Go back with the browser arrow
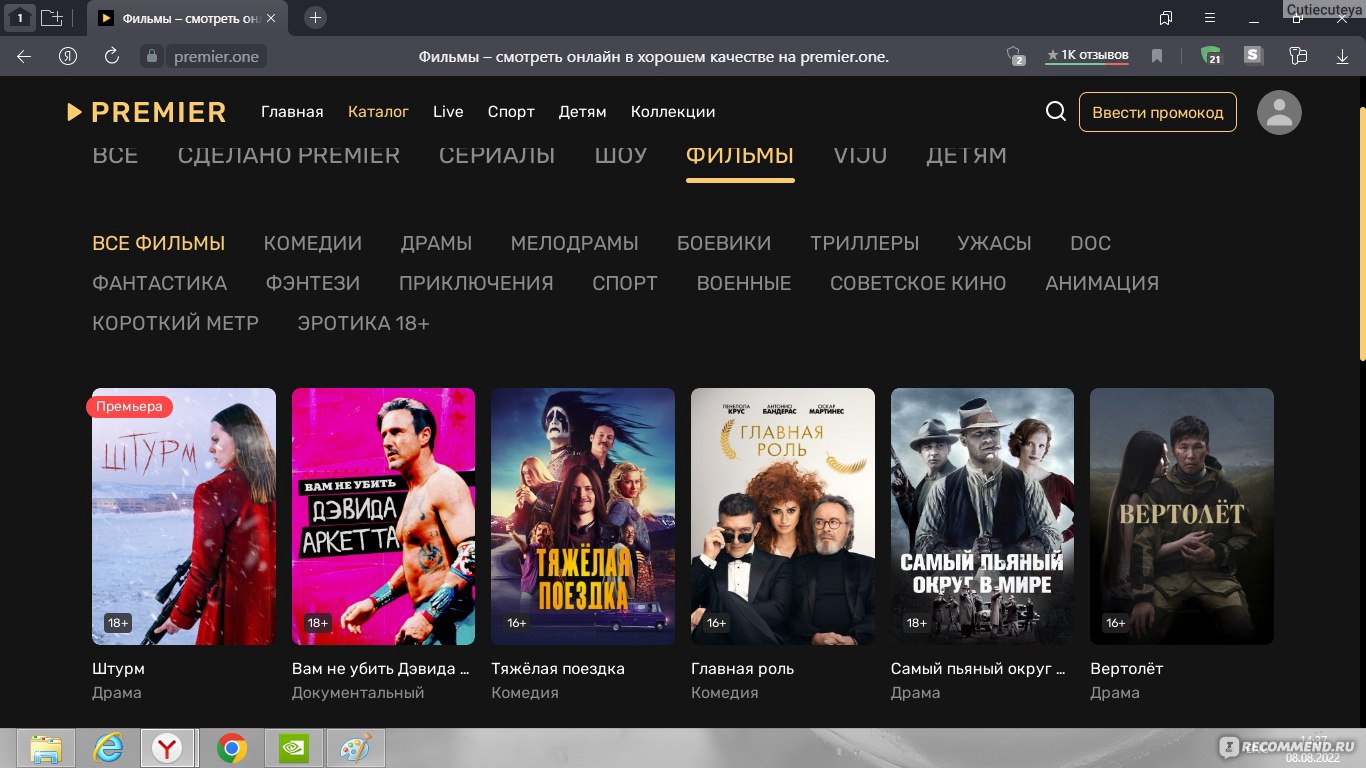 (x=24, y=56)
